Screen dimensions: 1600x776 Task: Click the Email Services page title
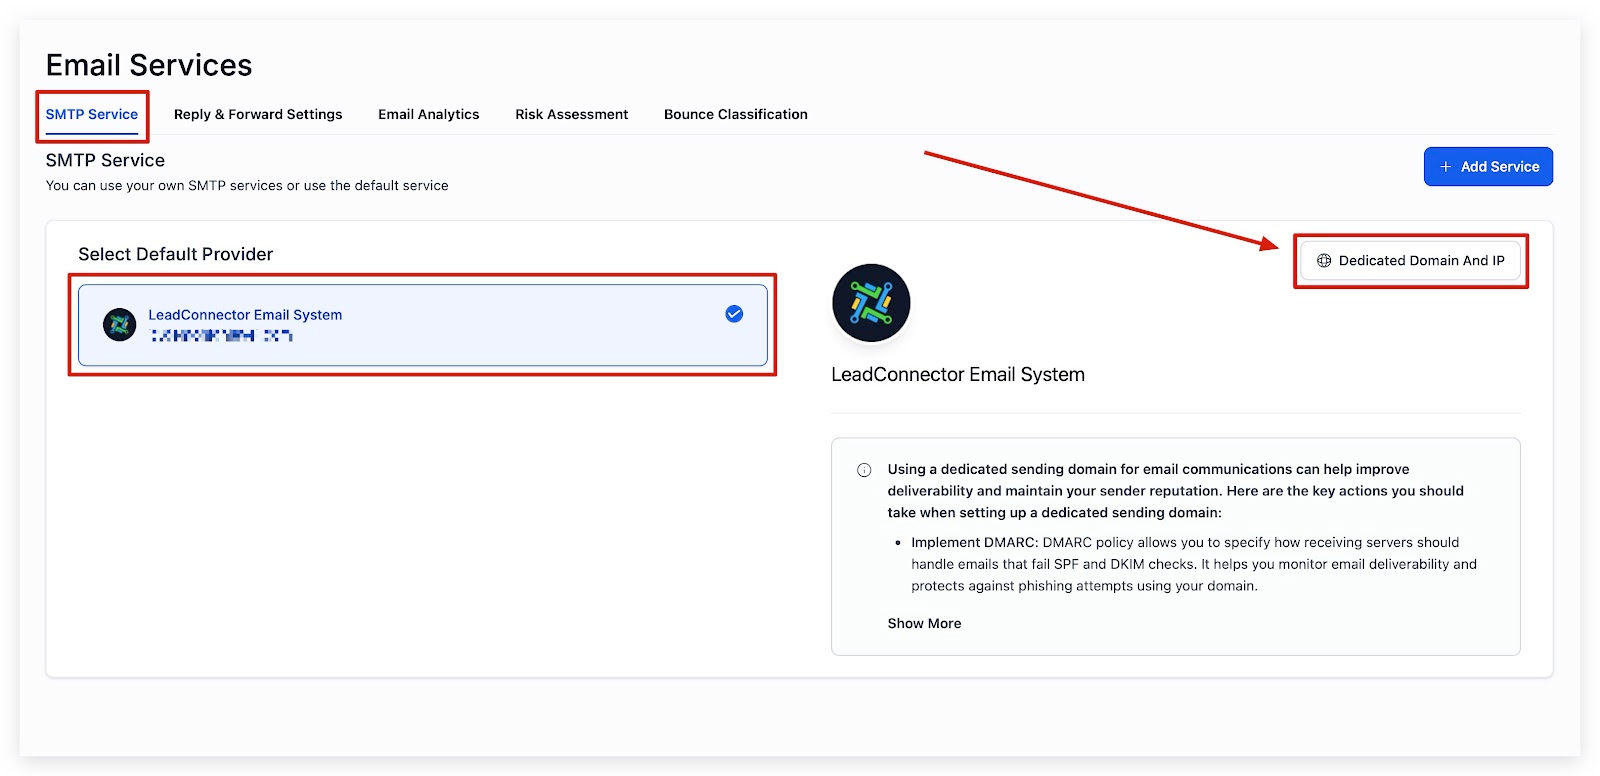coord(149,65)
